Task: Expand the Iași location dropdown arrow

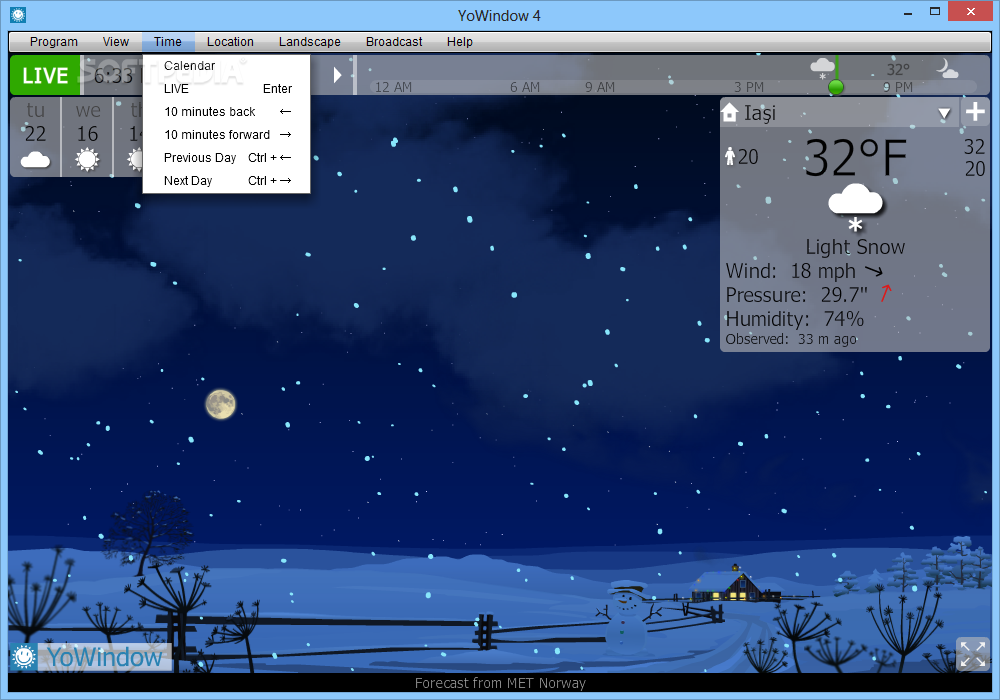Action: click(945, 113)
